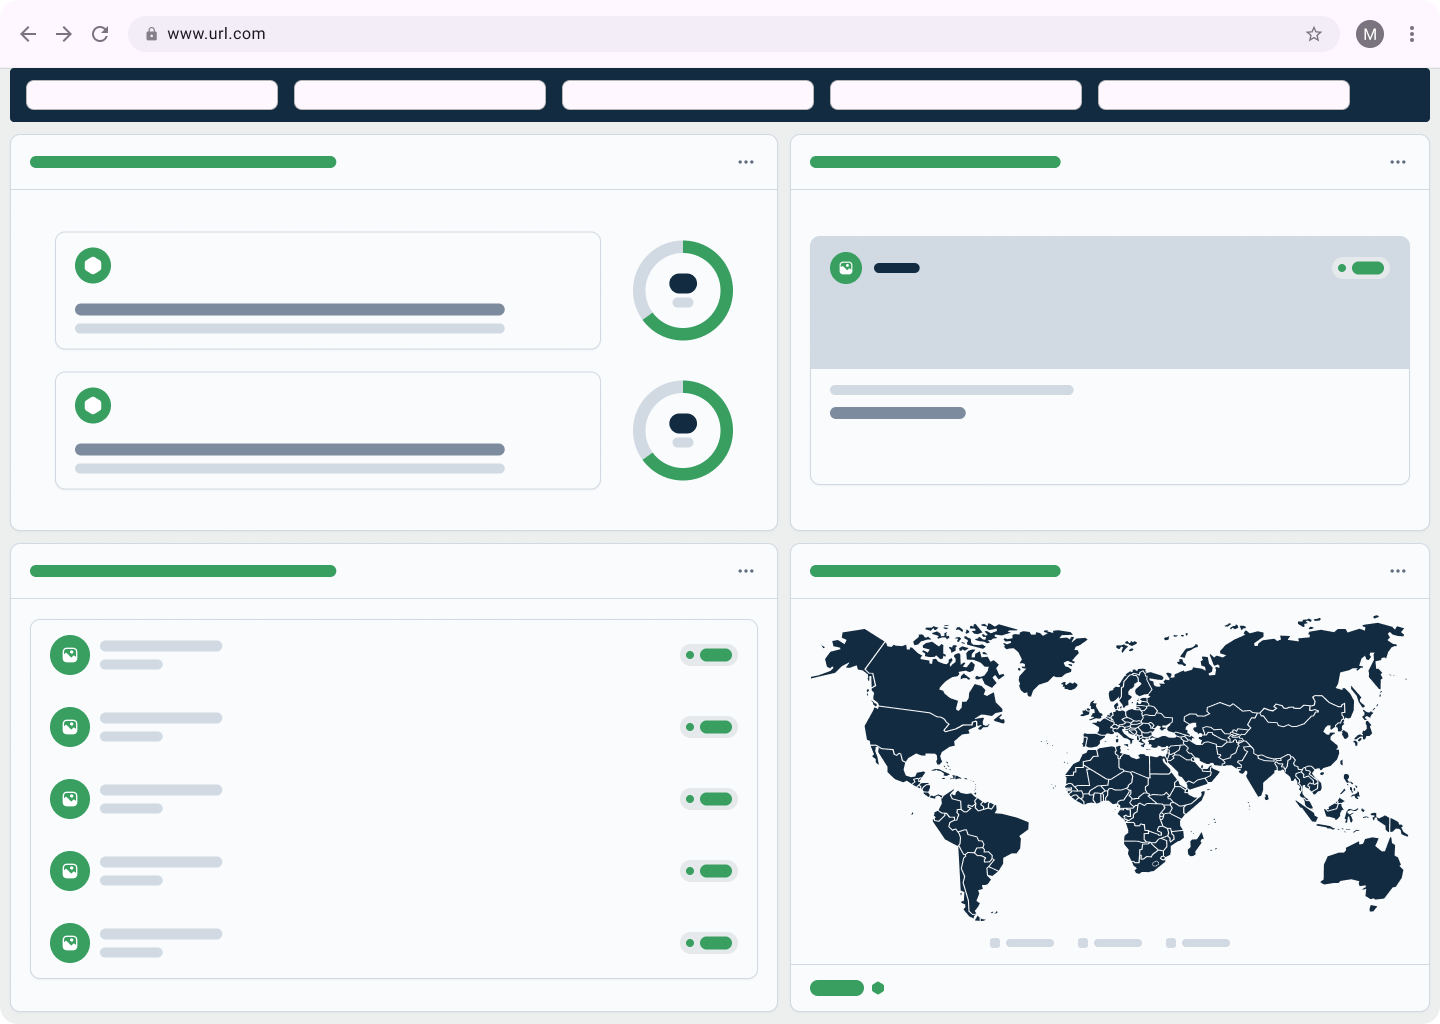Click the rightmost navigation bar item
Image resolution: width=1440 pixels, height=1024 pixels.
coord(1224,94)
